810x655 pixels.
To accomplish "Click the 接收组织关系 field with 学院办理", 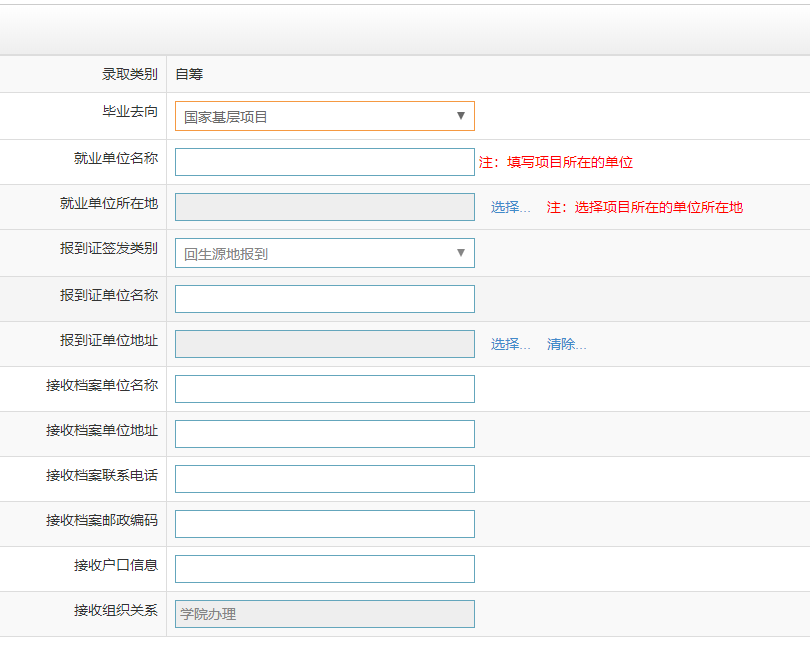I will (324, 614).
